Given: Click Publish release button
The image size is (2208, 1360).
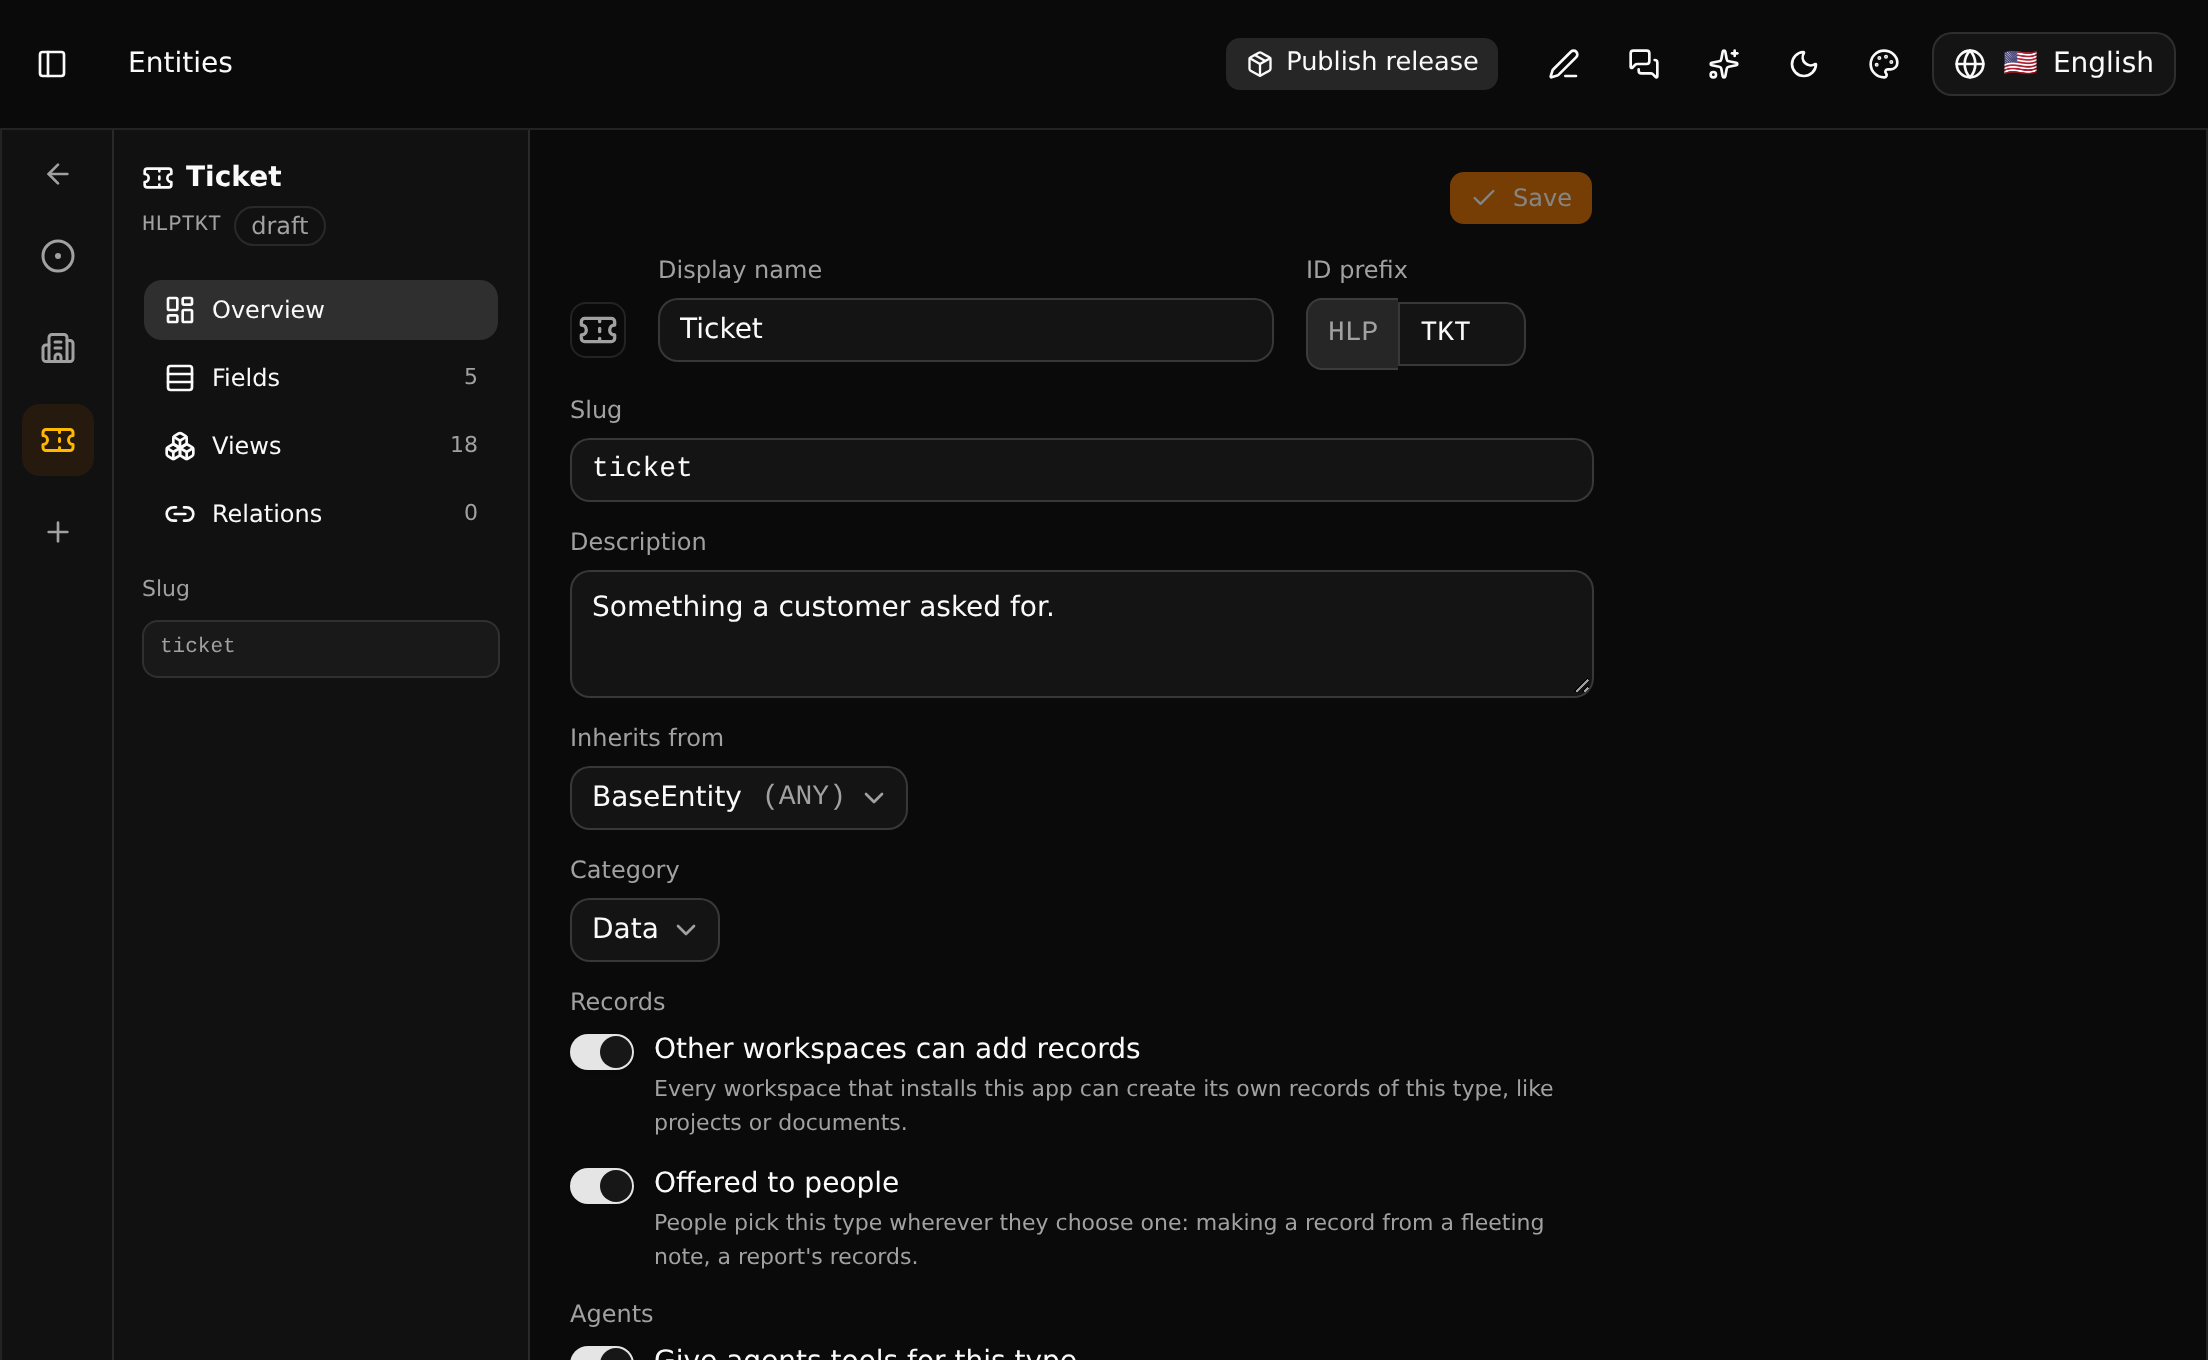Looking at the screenshot, I should [x=1362, y=64].
